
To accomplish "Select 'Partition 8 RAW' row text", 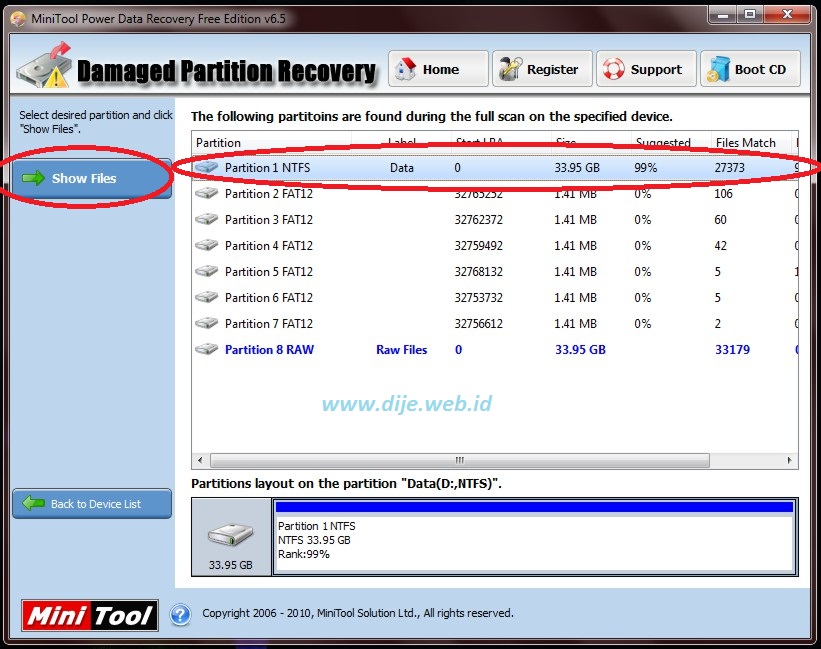I will (x=269, y=350).
